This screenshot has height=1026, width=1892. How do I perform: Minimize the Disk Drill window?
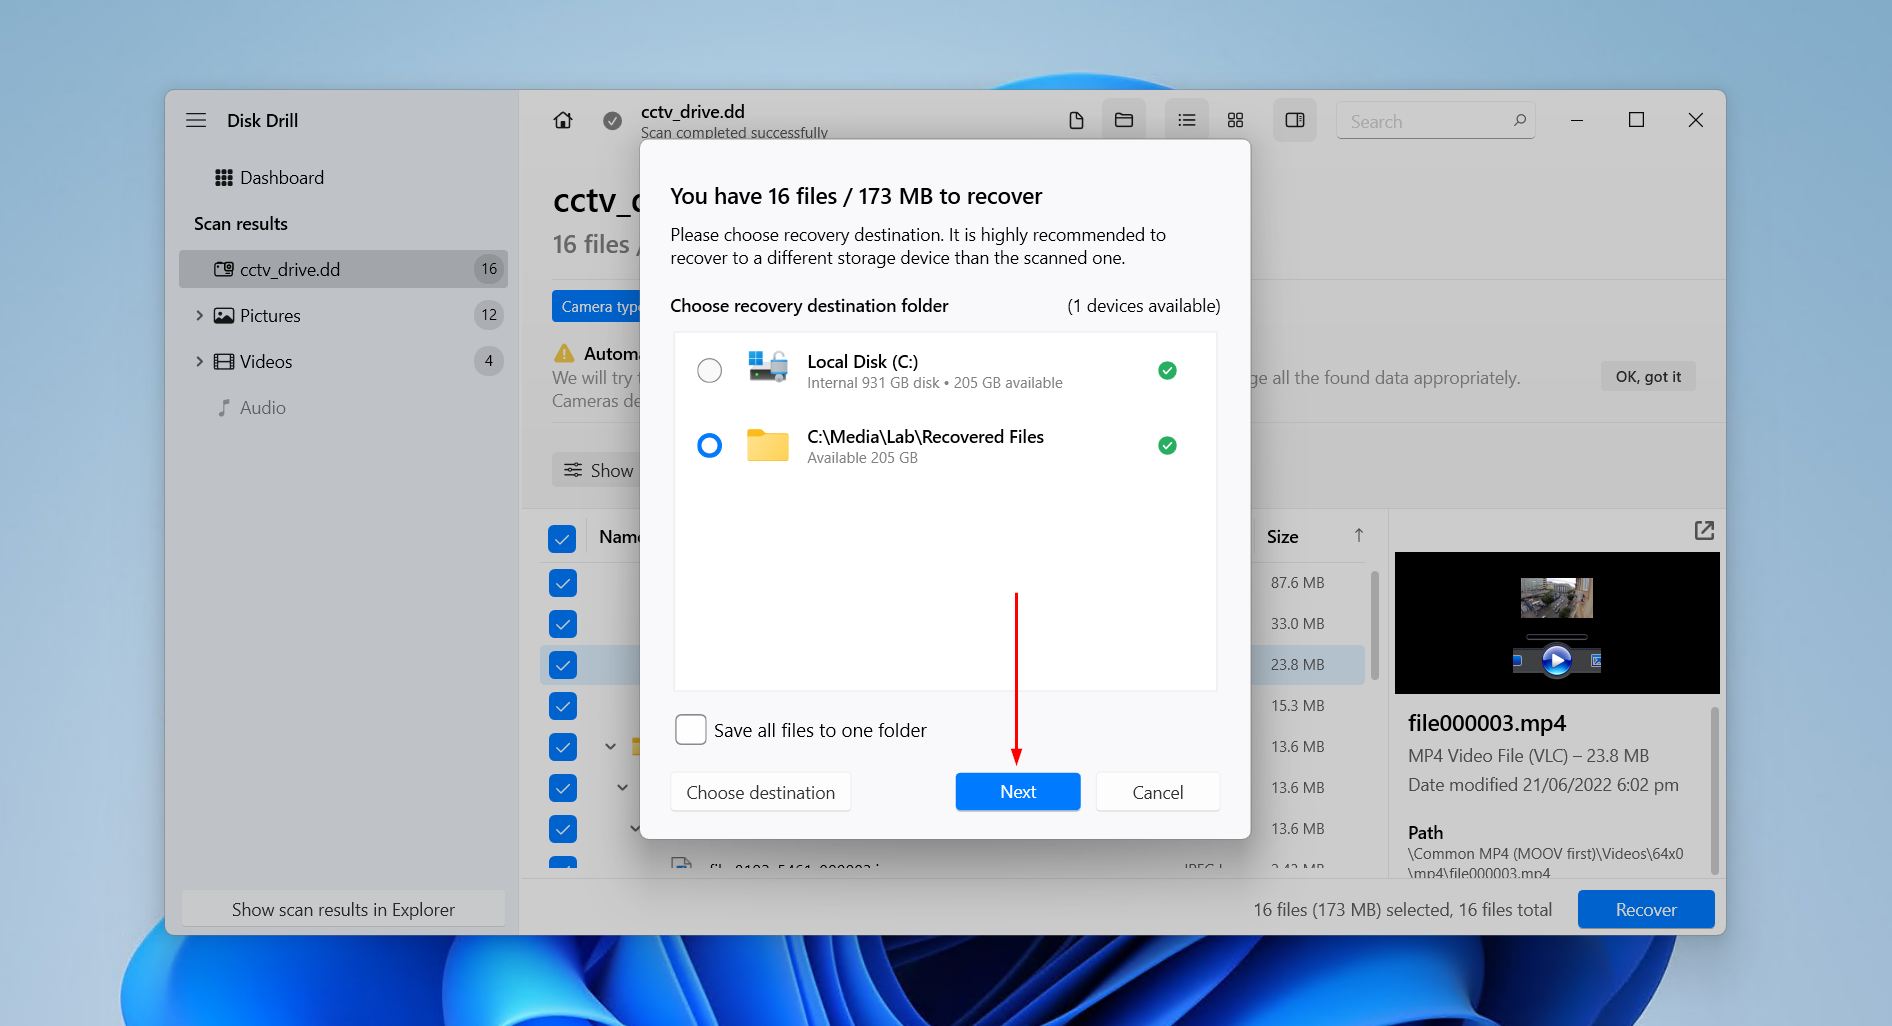point(1577,120)
